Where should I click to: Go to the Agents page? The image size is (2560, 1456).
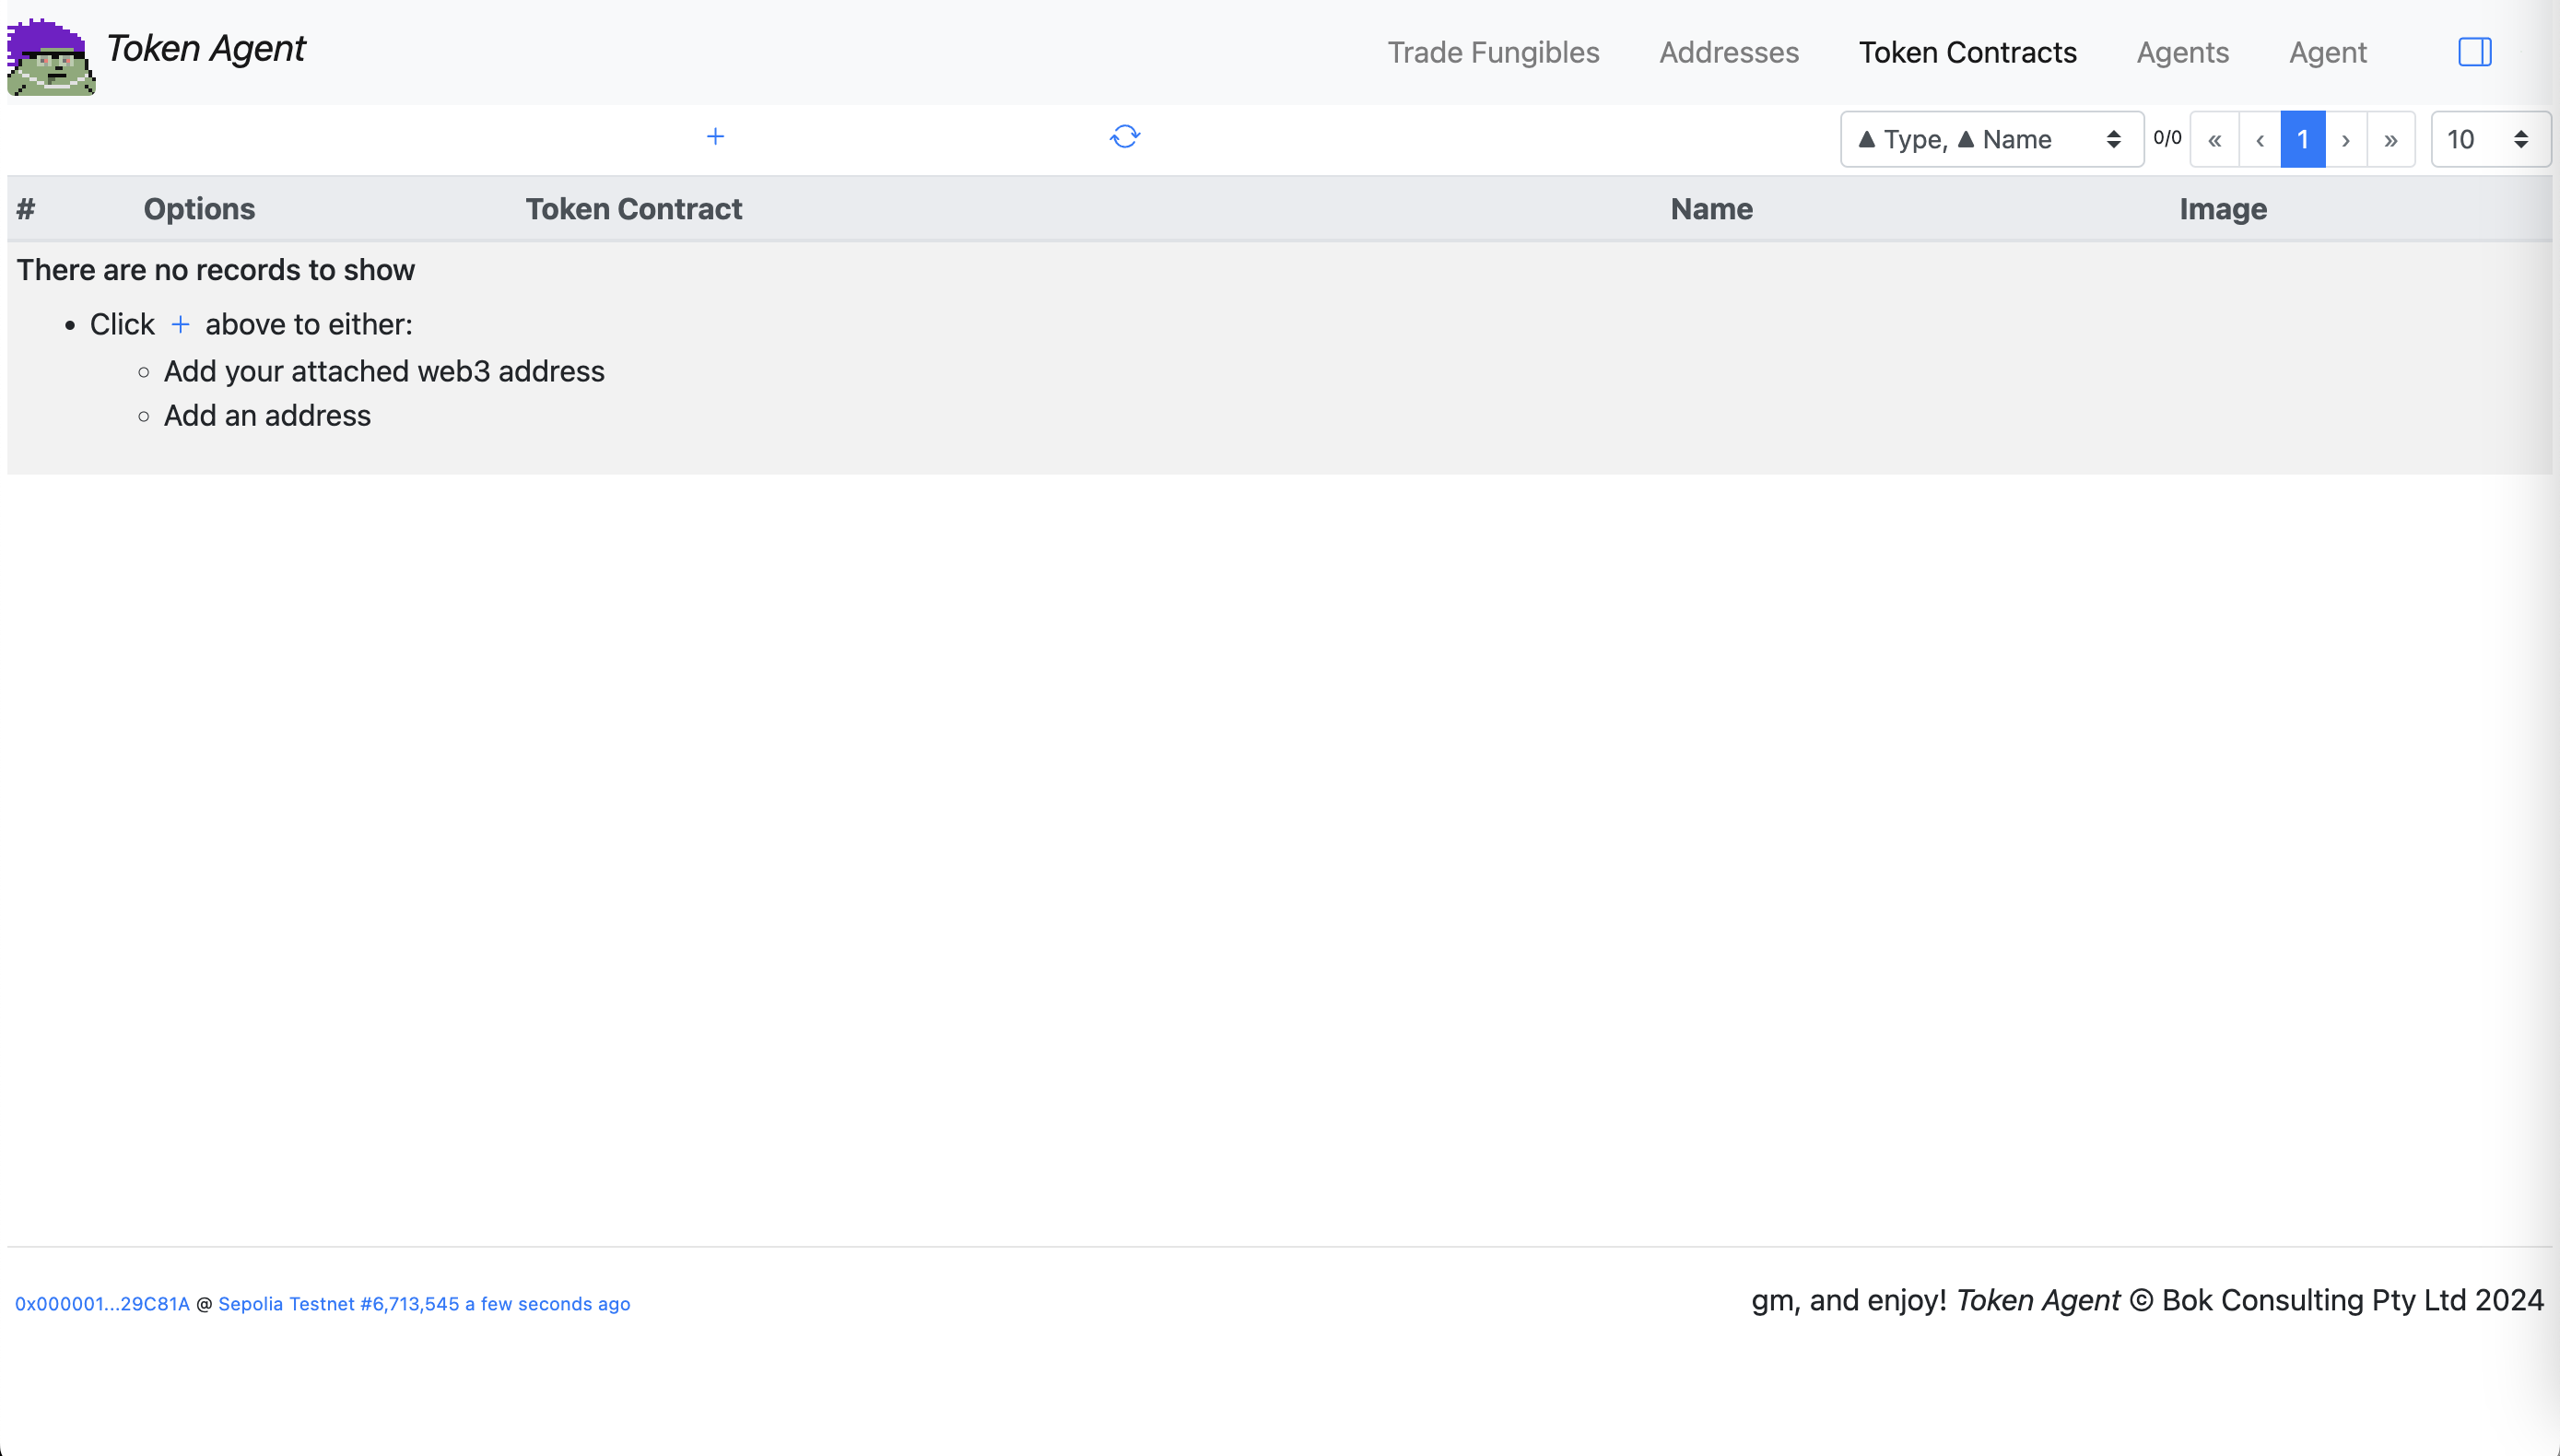(x=2182, y=52)
